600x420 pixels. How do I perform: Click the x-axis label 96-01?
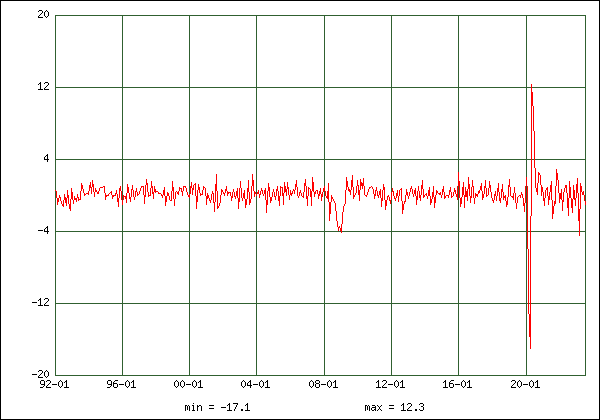click(121, 384)
